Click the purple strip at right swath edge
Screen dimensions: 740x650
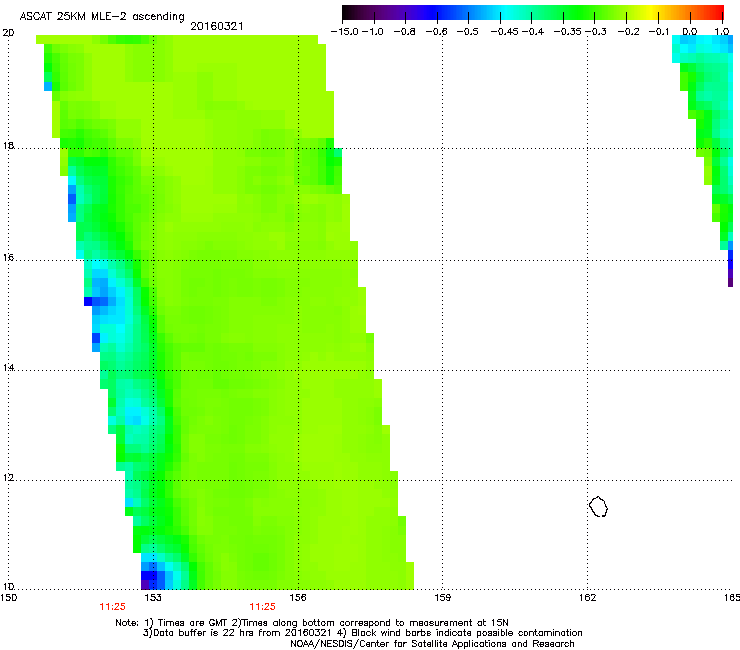point(731,278)
